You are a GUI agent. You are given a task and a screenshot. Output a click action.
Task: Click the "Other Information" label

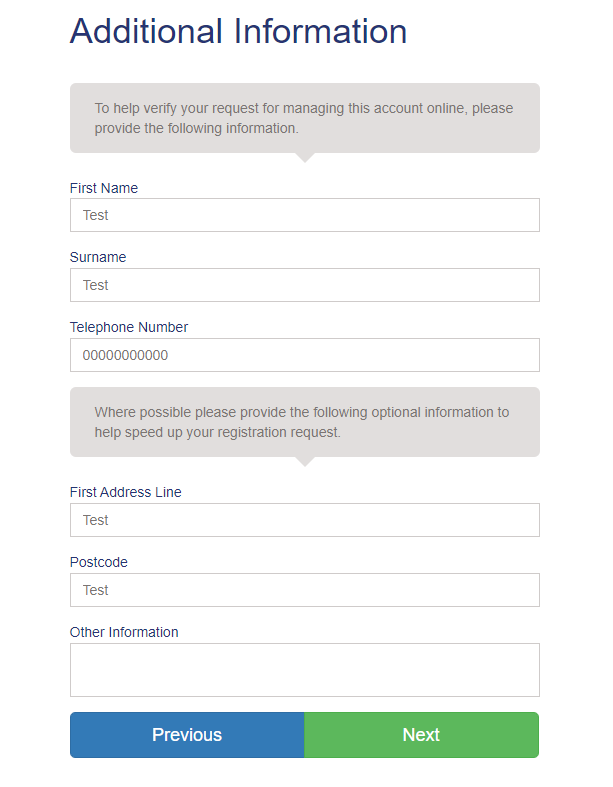pos(124,632)
